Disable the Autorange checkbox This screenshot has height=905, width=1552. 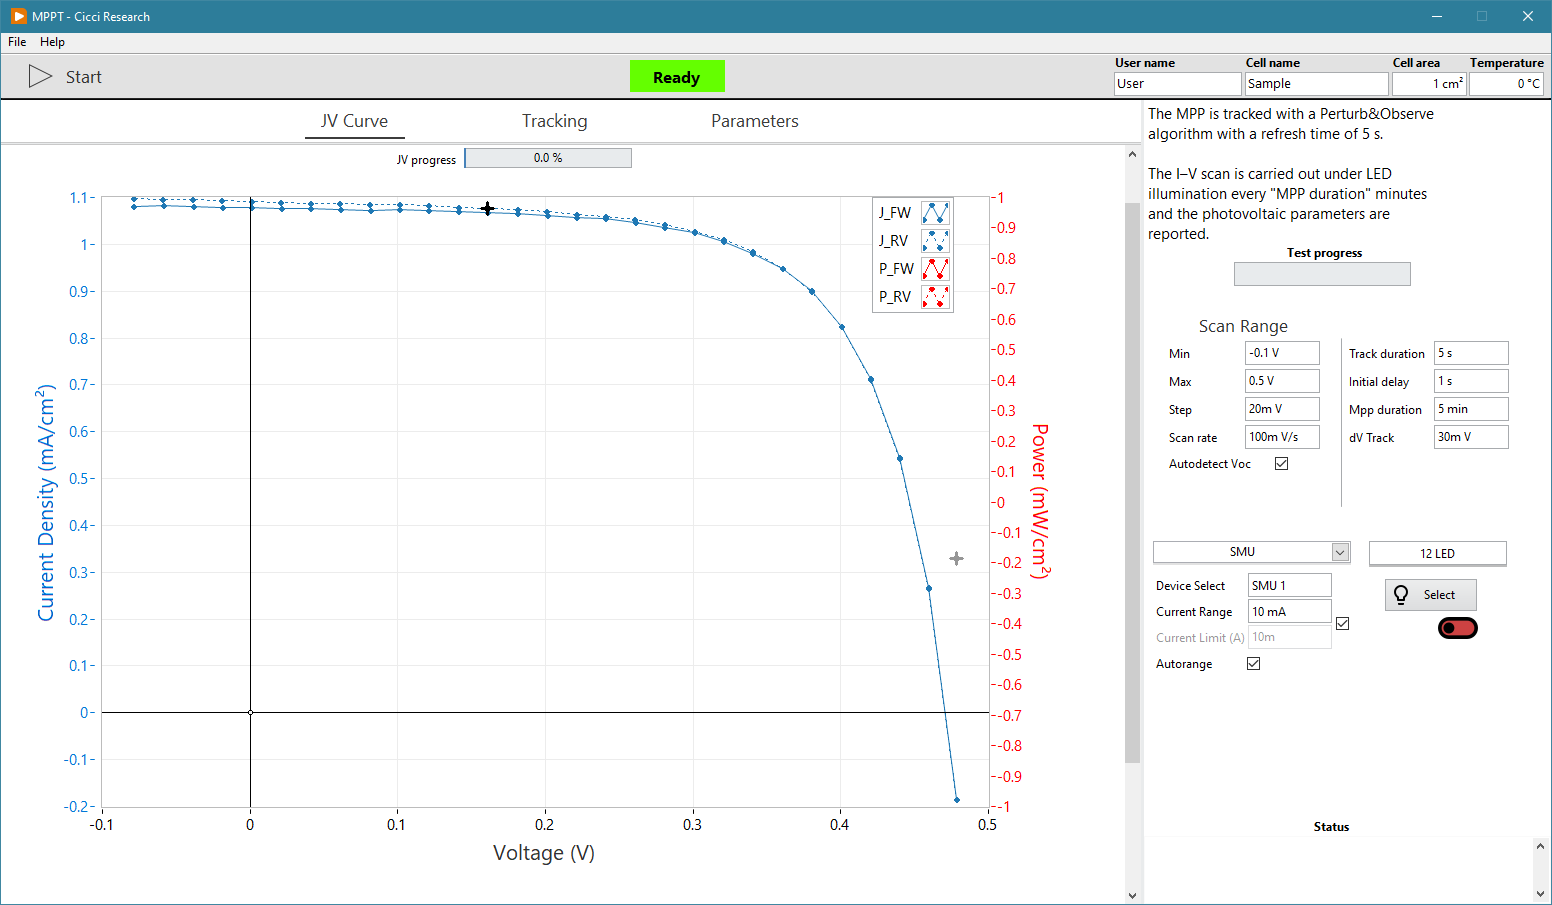tap(1253, 663)
